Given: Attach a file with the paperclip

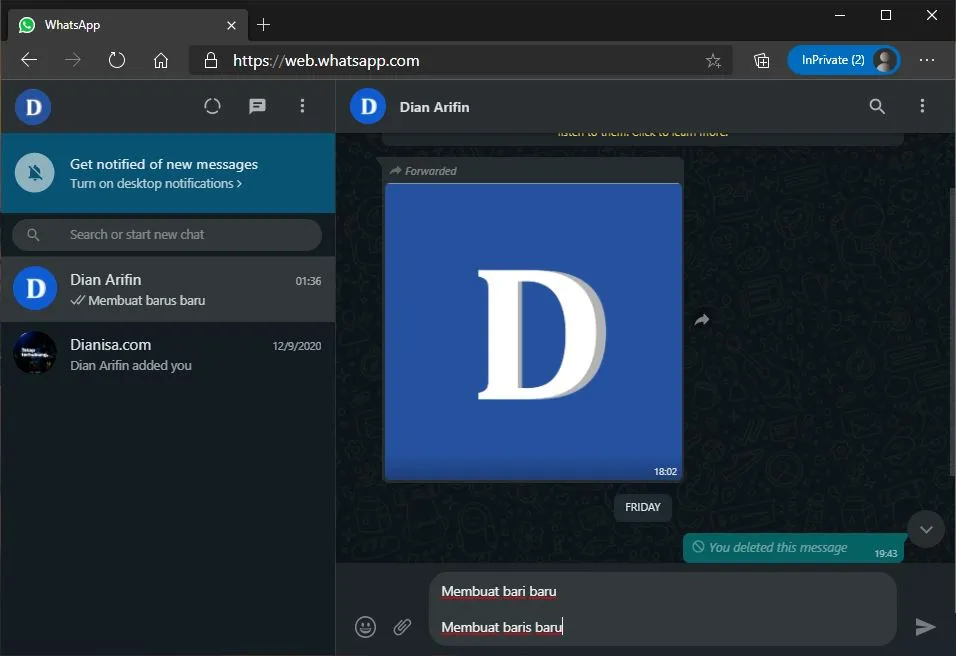Looking at the screenshot, I should (x=402, y=626).
